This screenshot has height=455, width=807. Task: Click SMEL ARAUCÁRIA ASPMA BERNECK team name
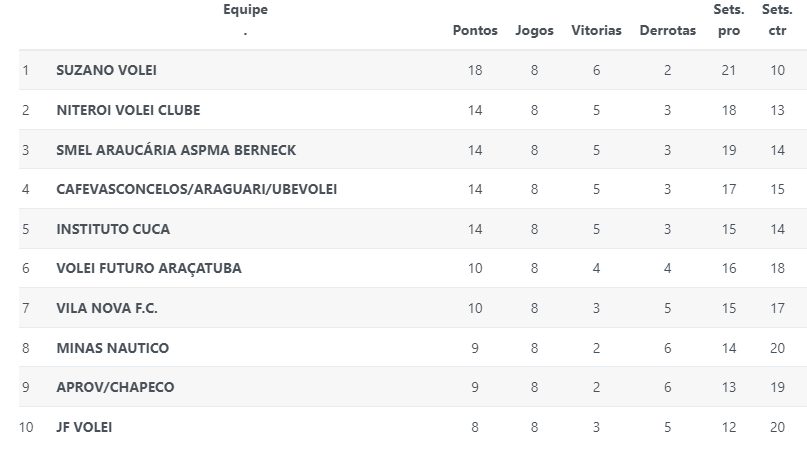pos(176,150)
